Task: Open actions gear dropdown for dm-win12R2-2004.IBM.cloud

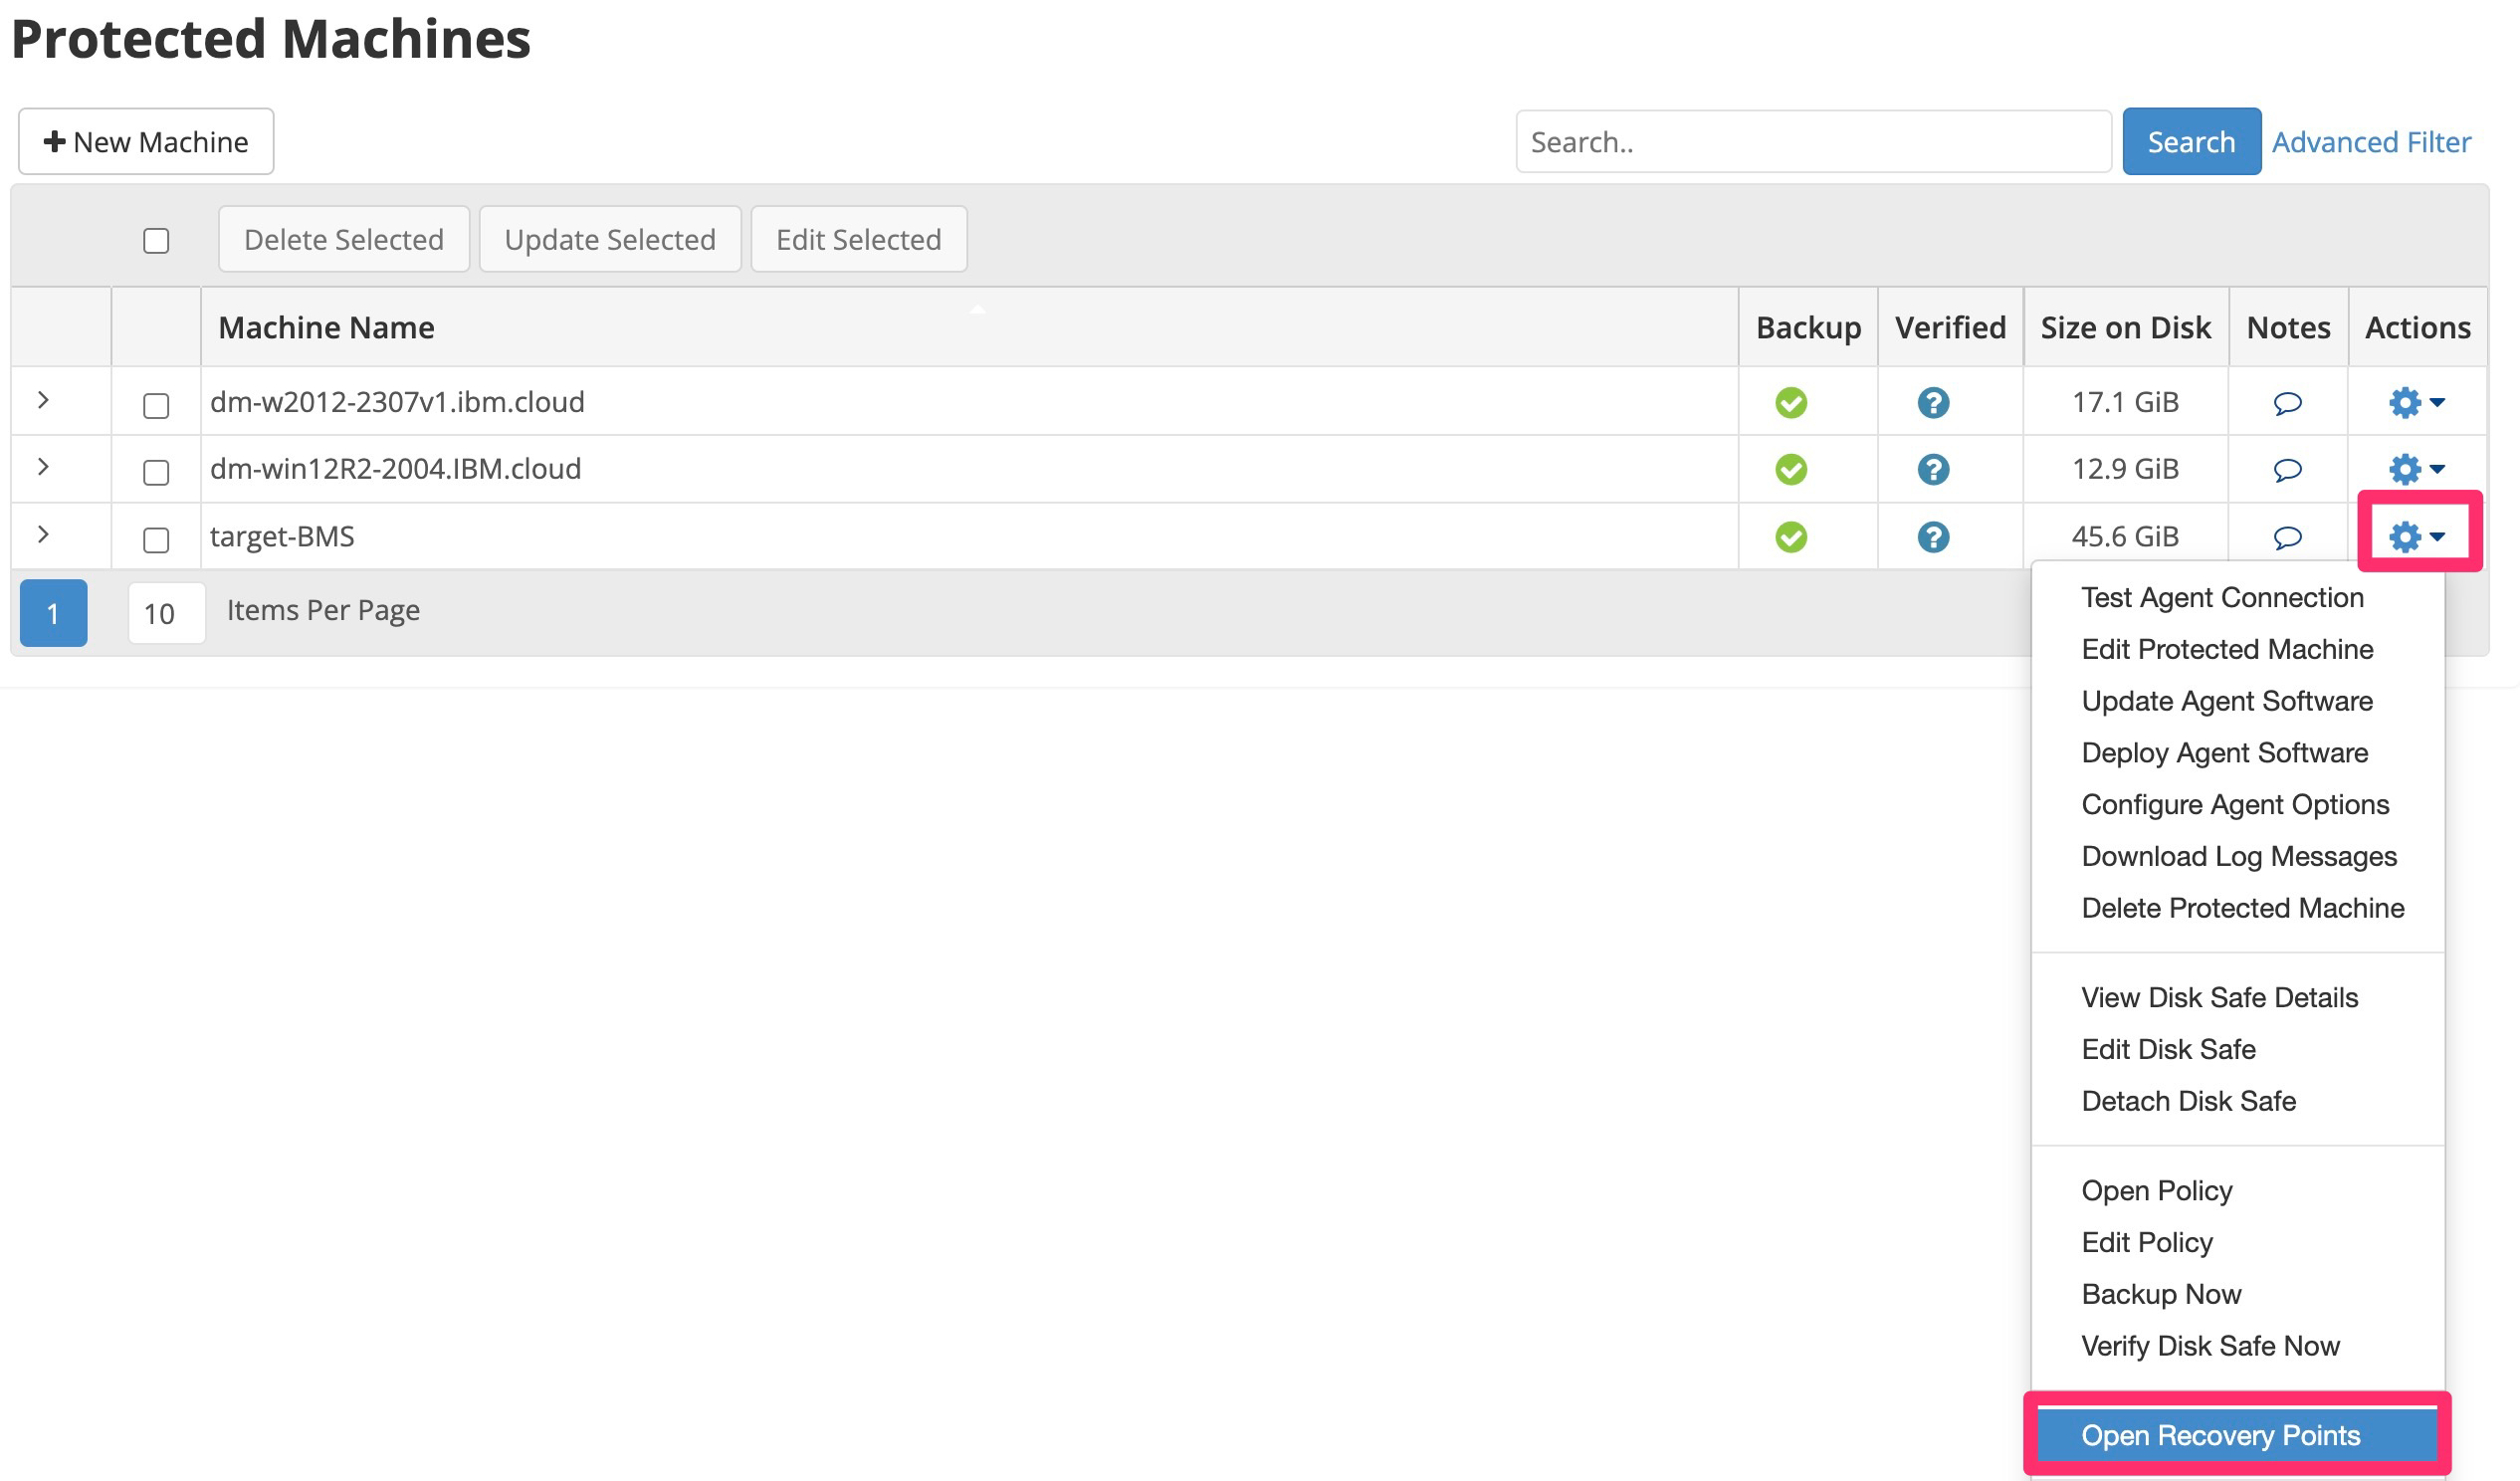Action: coord(2416,469)
